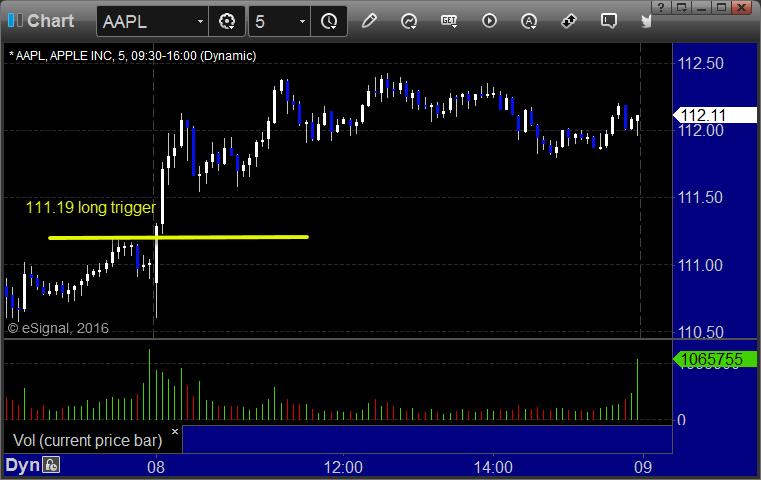This screenshot has height=480, width=761.
Task: Click the 112.11 current price tag
Action: tap(715, 115)
